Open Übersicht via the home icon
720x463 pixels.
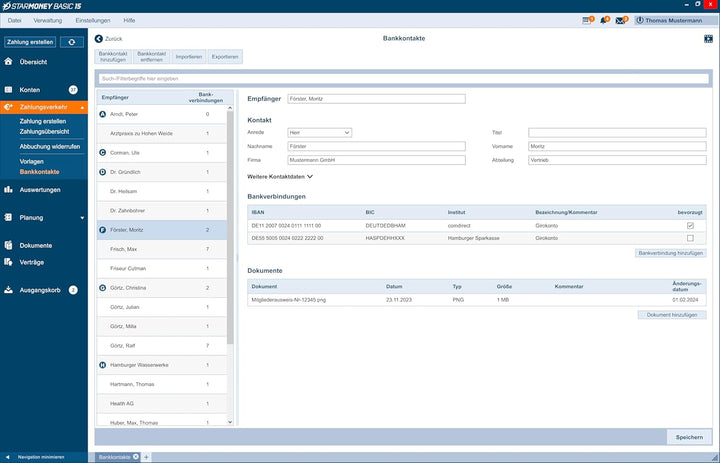click(8, 62)
